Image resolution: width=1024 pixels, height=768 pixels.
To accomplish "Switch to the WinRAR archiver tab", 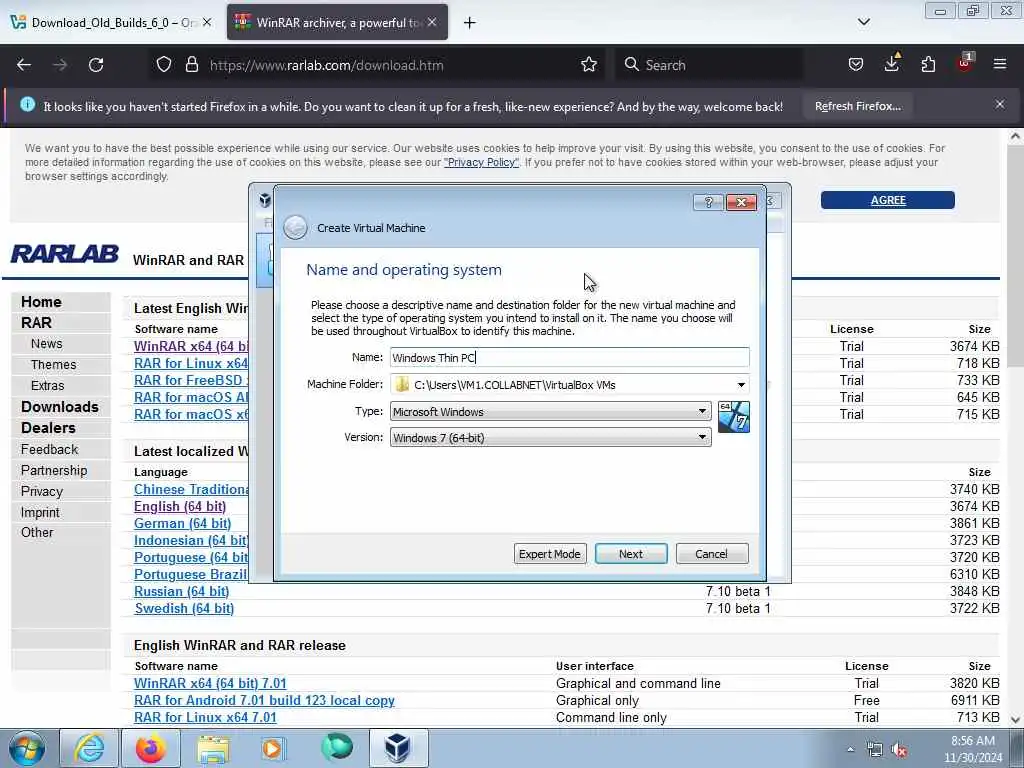I will point(337,22).
